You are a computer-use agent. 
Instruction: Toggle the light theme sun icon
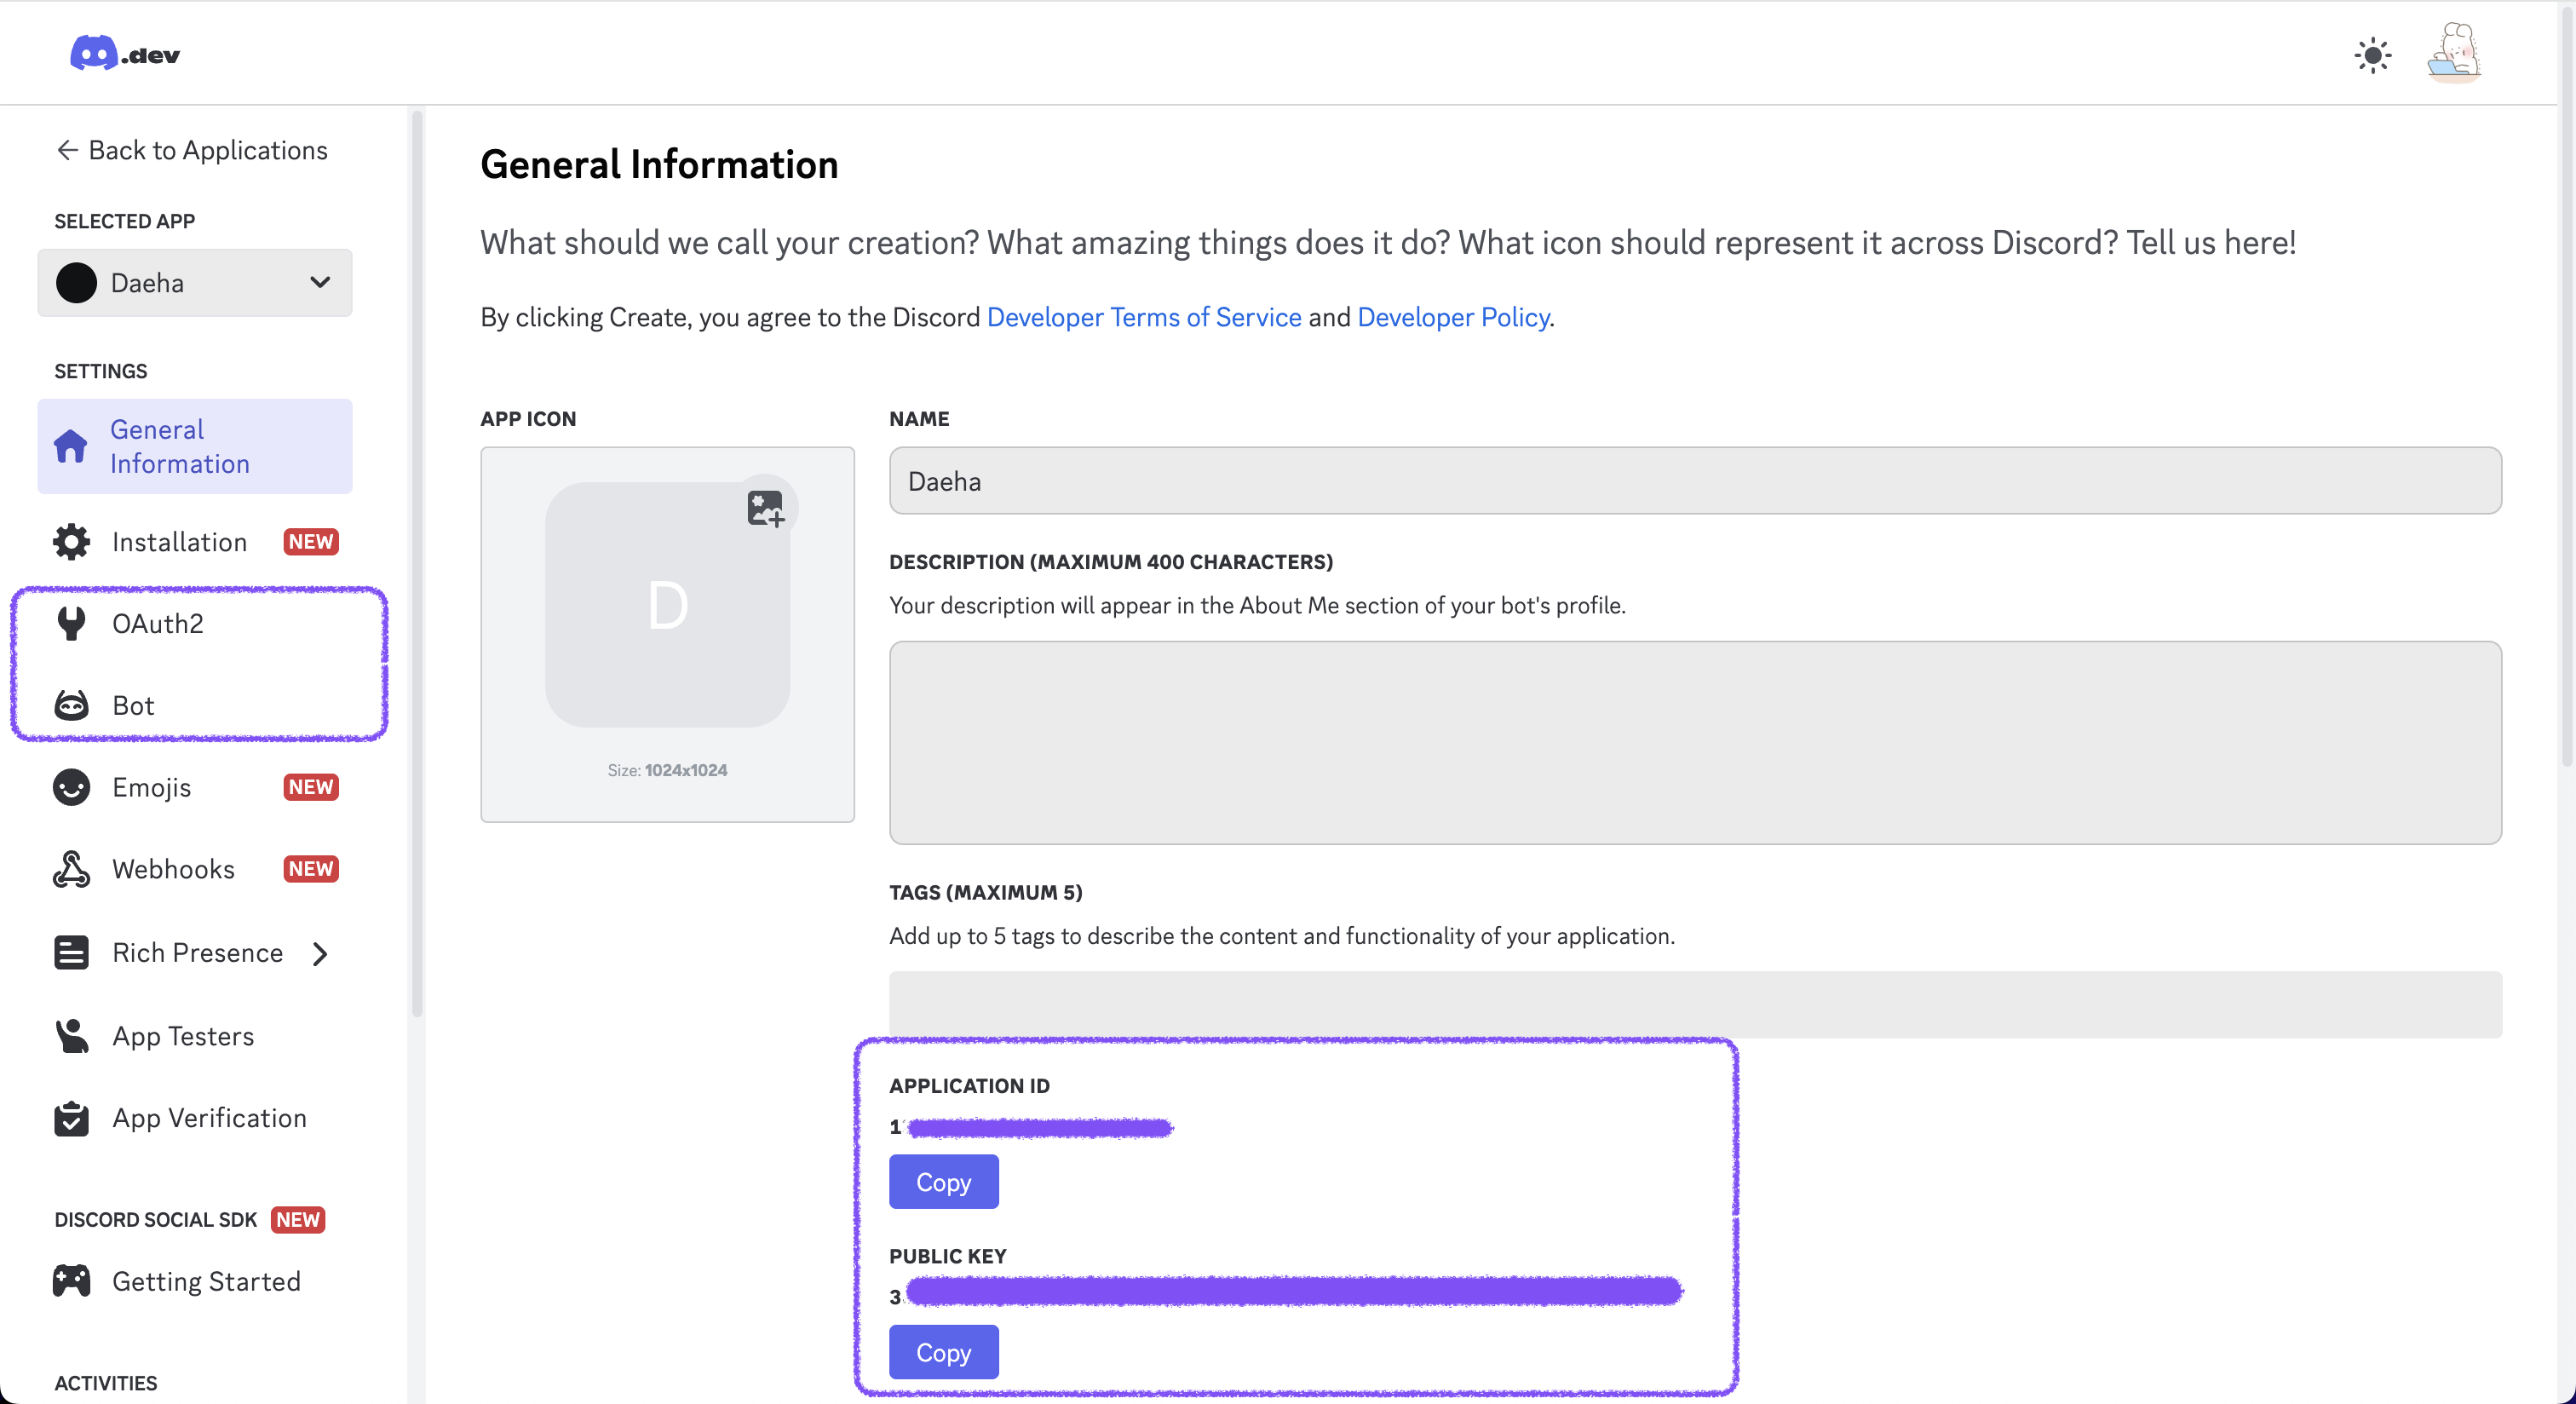pos(2372,55)
